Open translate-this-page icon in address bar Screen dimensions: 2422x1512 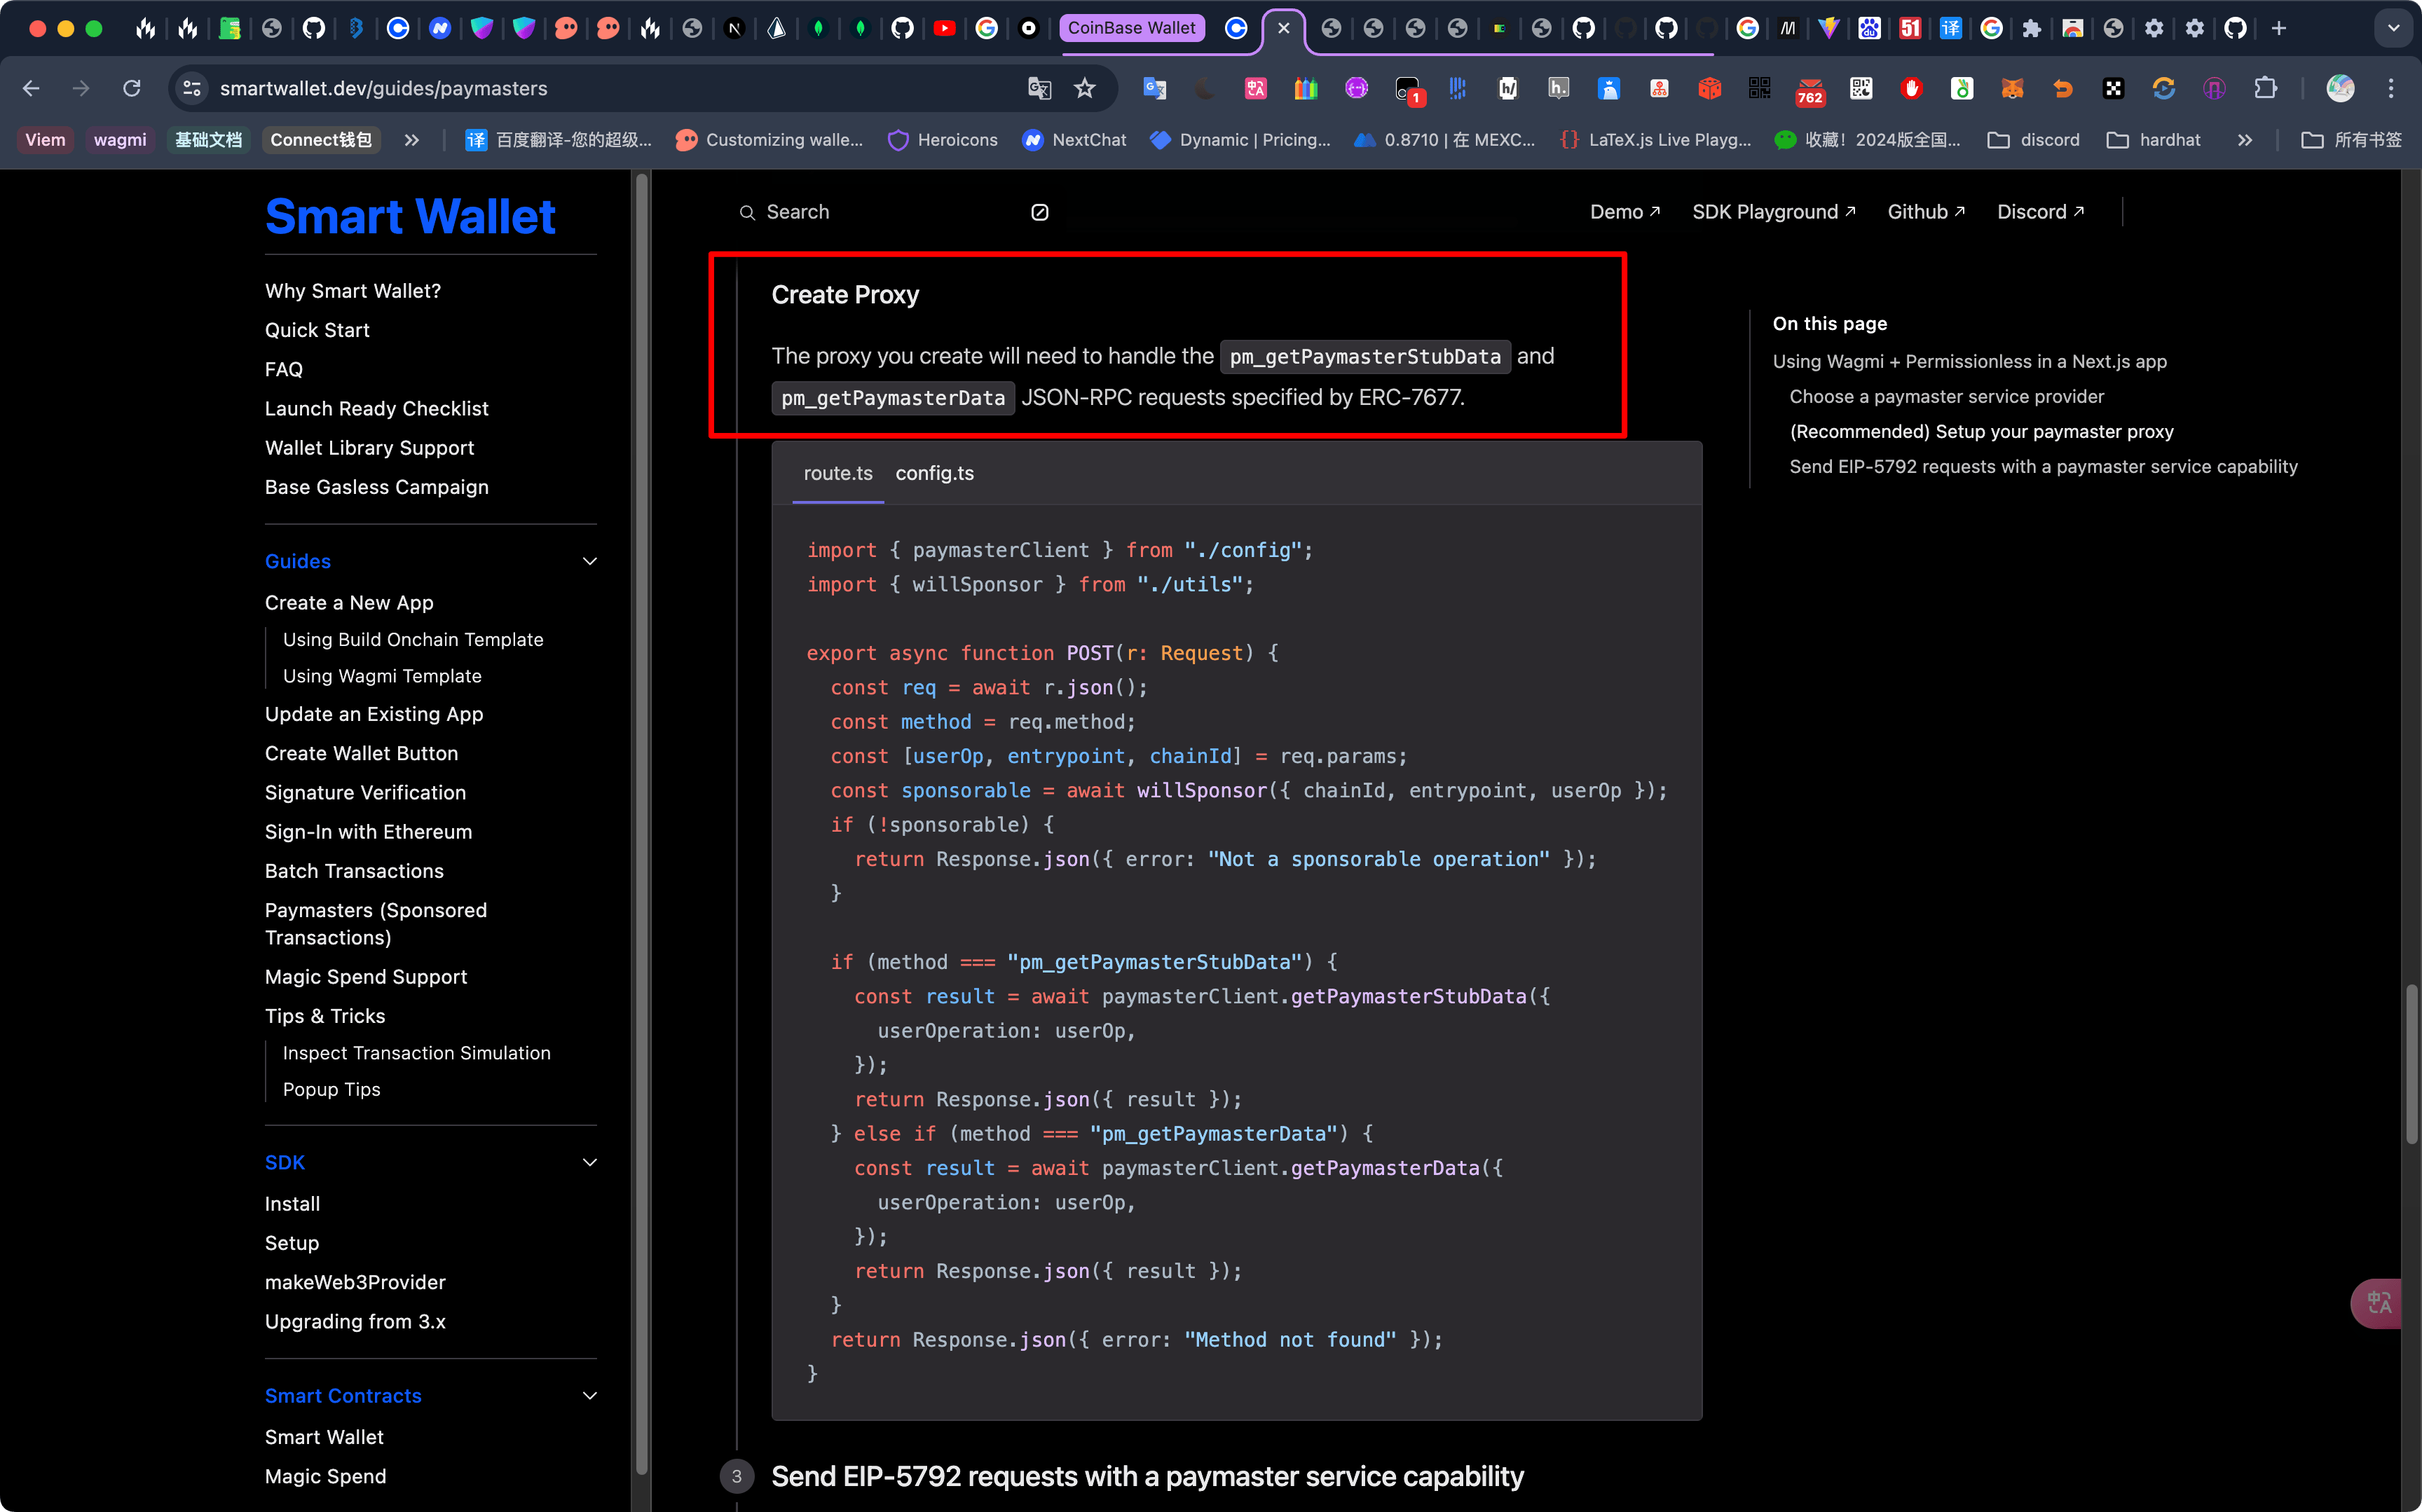pos(1039,89)
